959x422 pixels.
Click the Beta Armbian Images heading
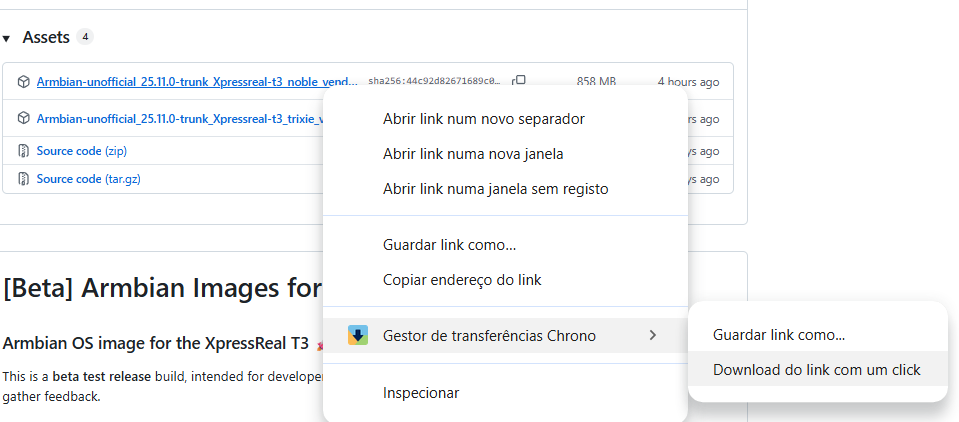(x=163, y=288)
